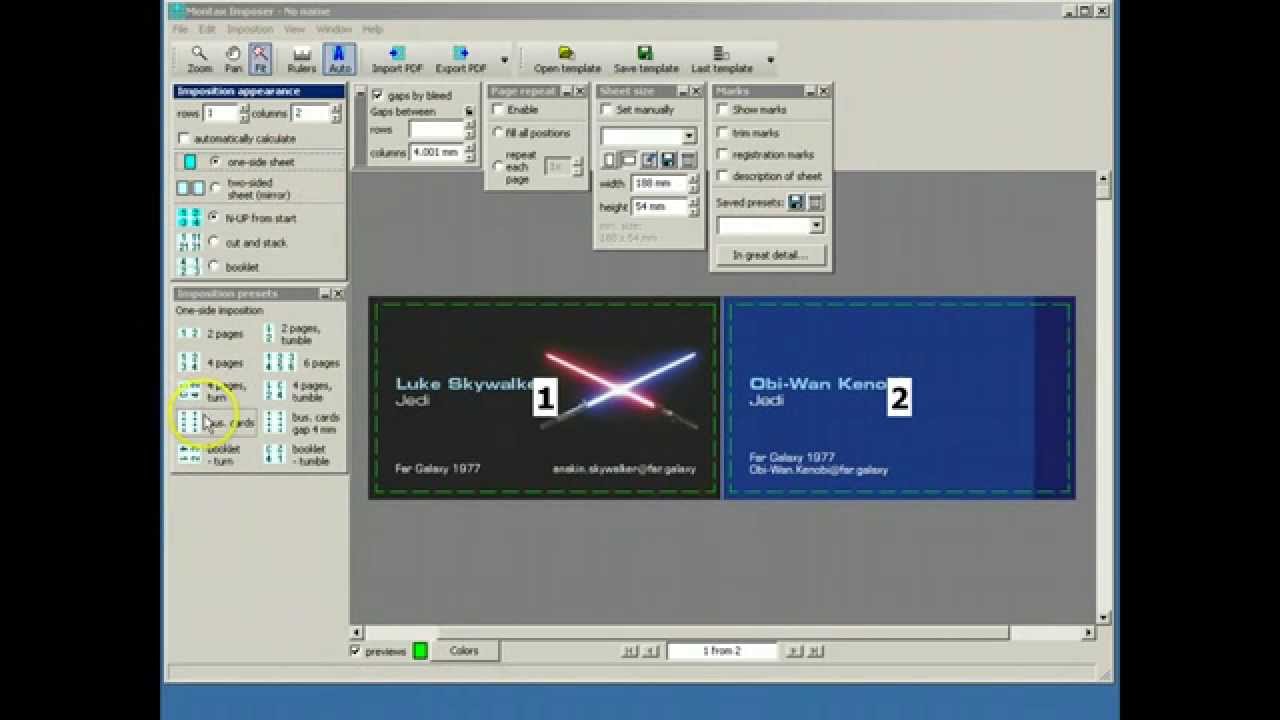This screenshot has width=1280, height=720.
Task: Choose the 4 pages tumble preset
Action: (x=298, y=391)
